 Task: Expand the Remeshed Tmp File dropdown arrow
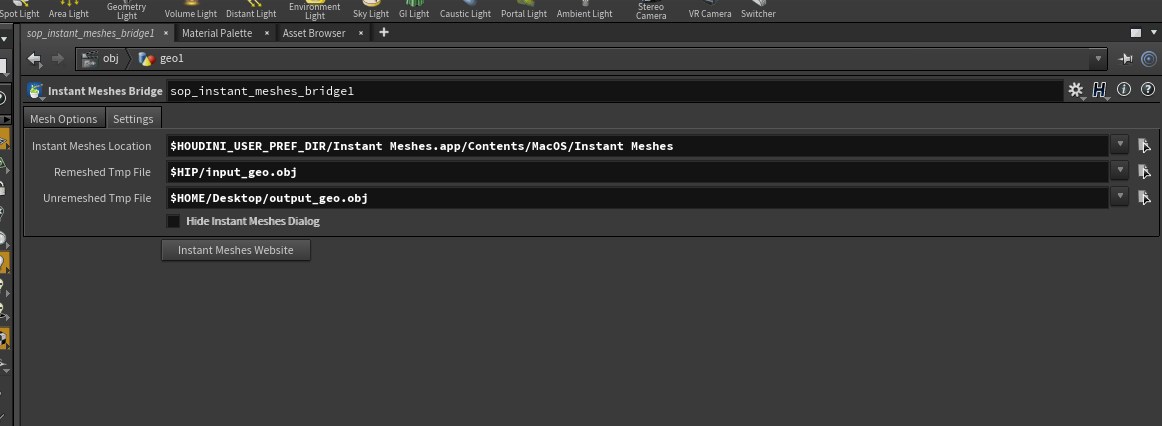pyautogui.click(x=1120, y=171)
